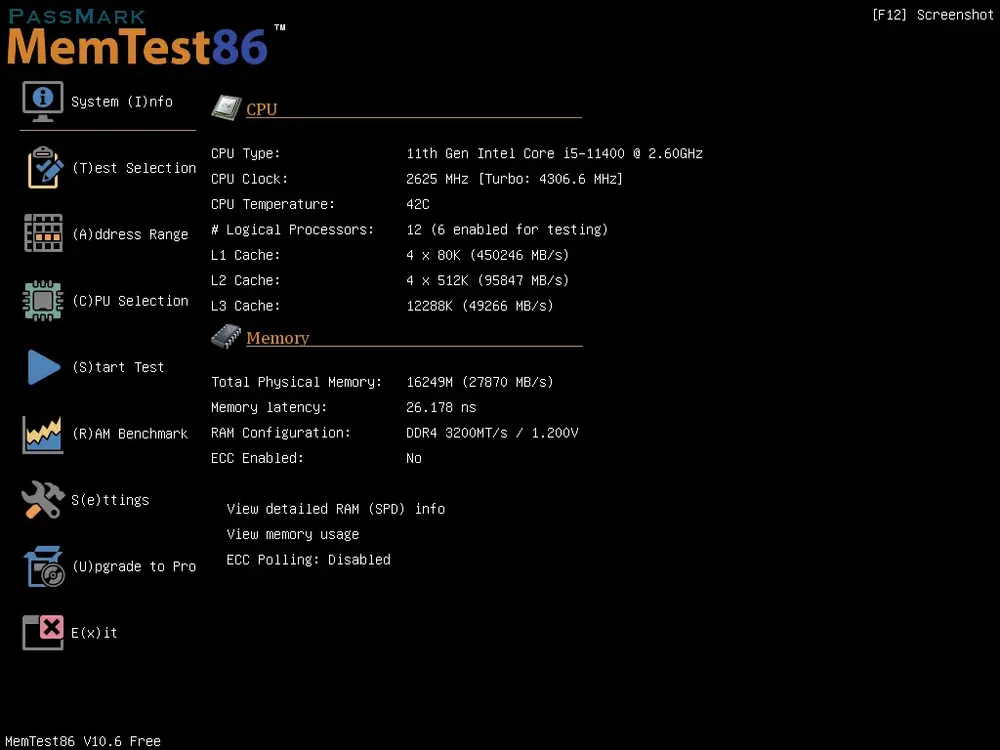Open the (T)est Selection menu label
The width and height of the screenshot is (1000, 750).
pyautogui.click(x=134, y=168)
